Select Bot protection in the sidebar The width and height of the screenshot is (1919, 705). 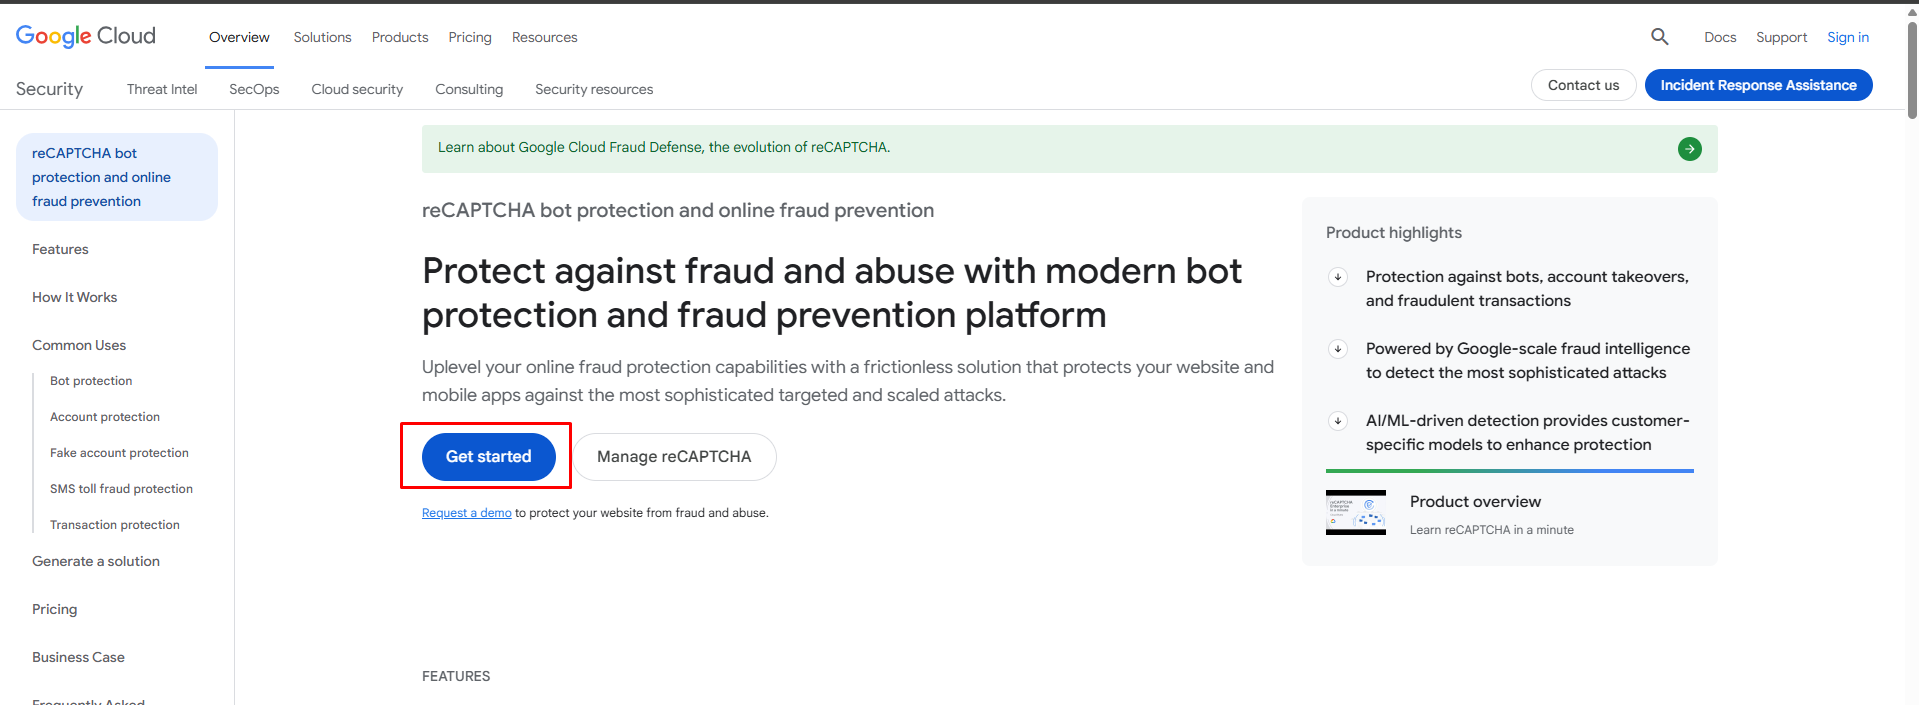(x=91, y=381)
